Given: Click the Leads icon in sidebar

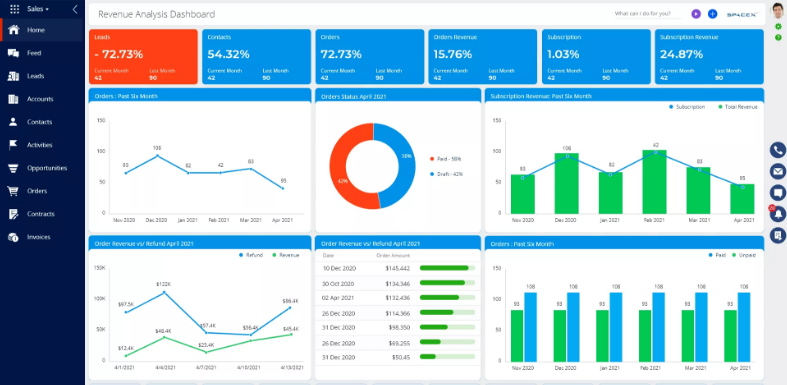Looking at the screenshot, I should [14, 76].
